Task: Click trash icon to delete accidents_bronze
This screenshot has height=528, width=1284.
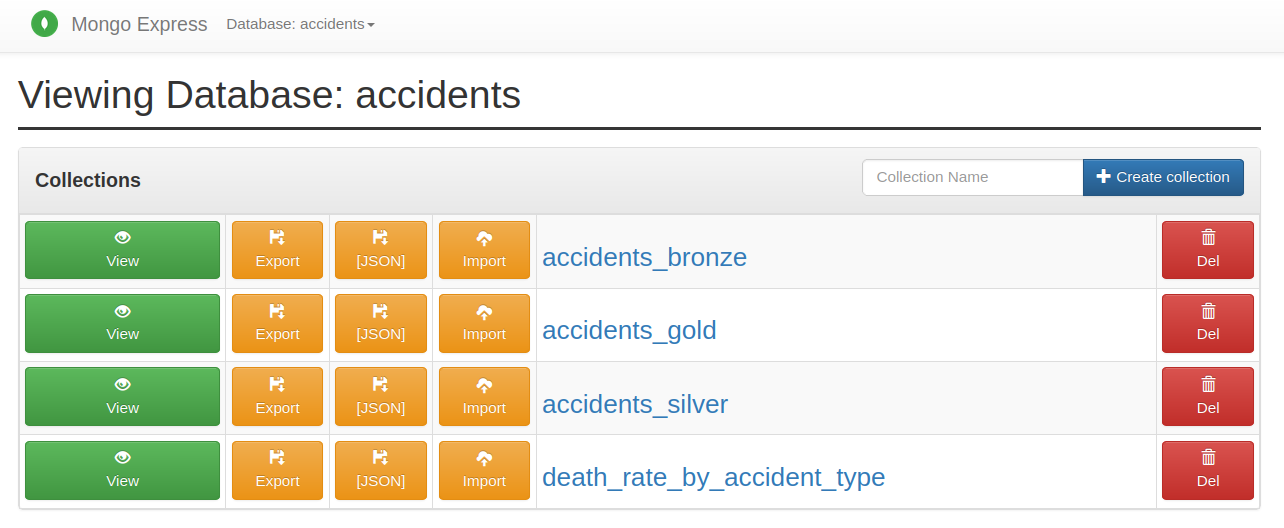Action: coord(1208,238)
